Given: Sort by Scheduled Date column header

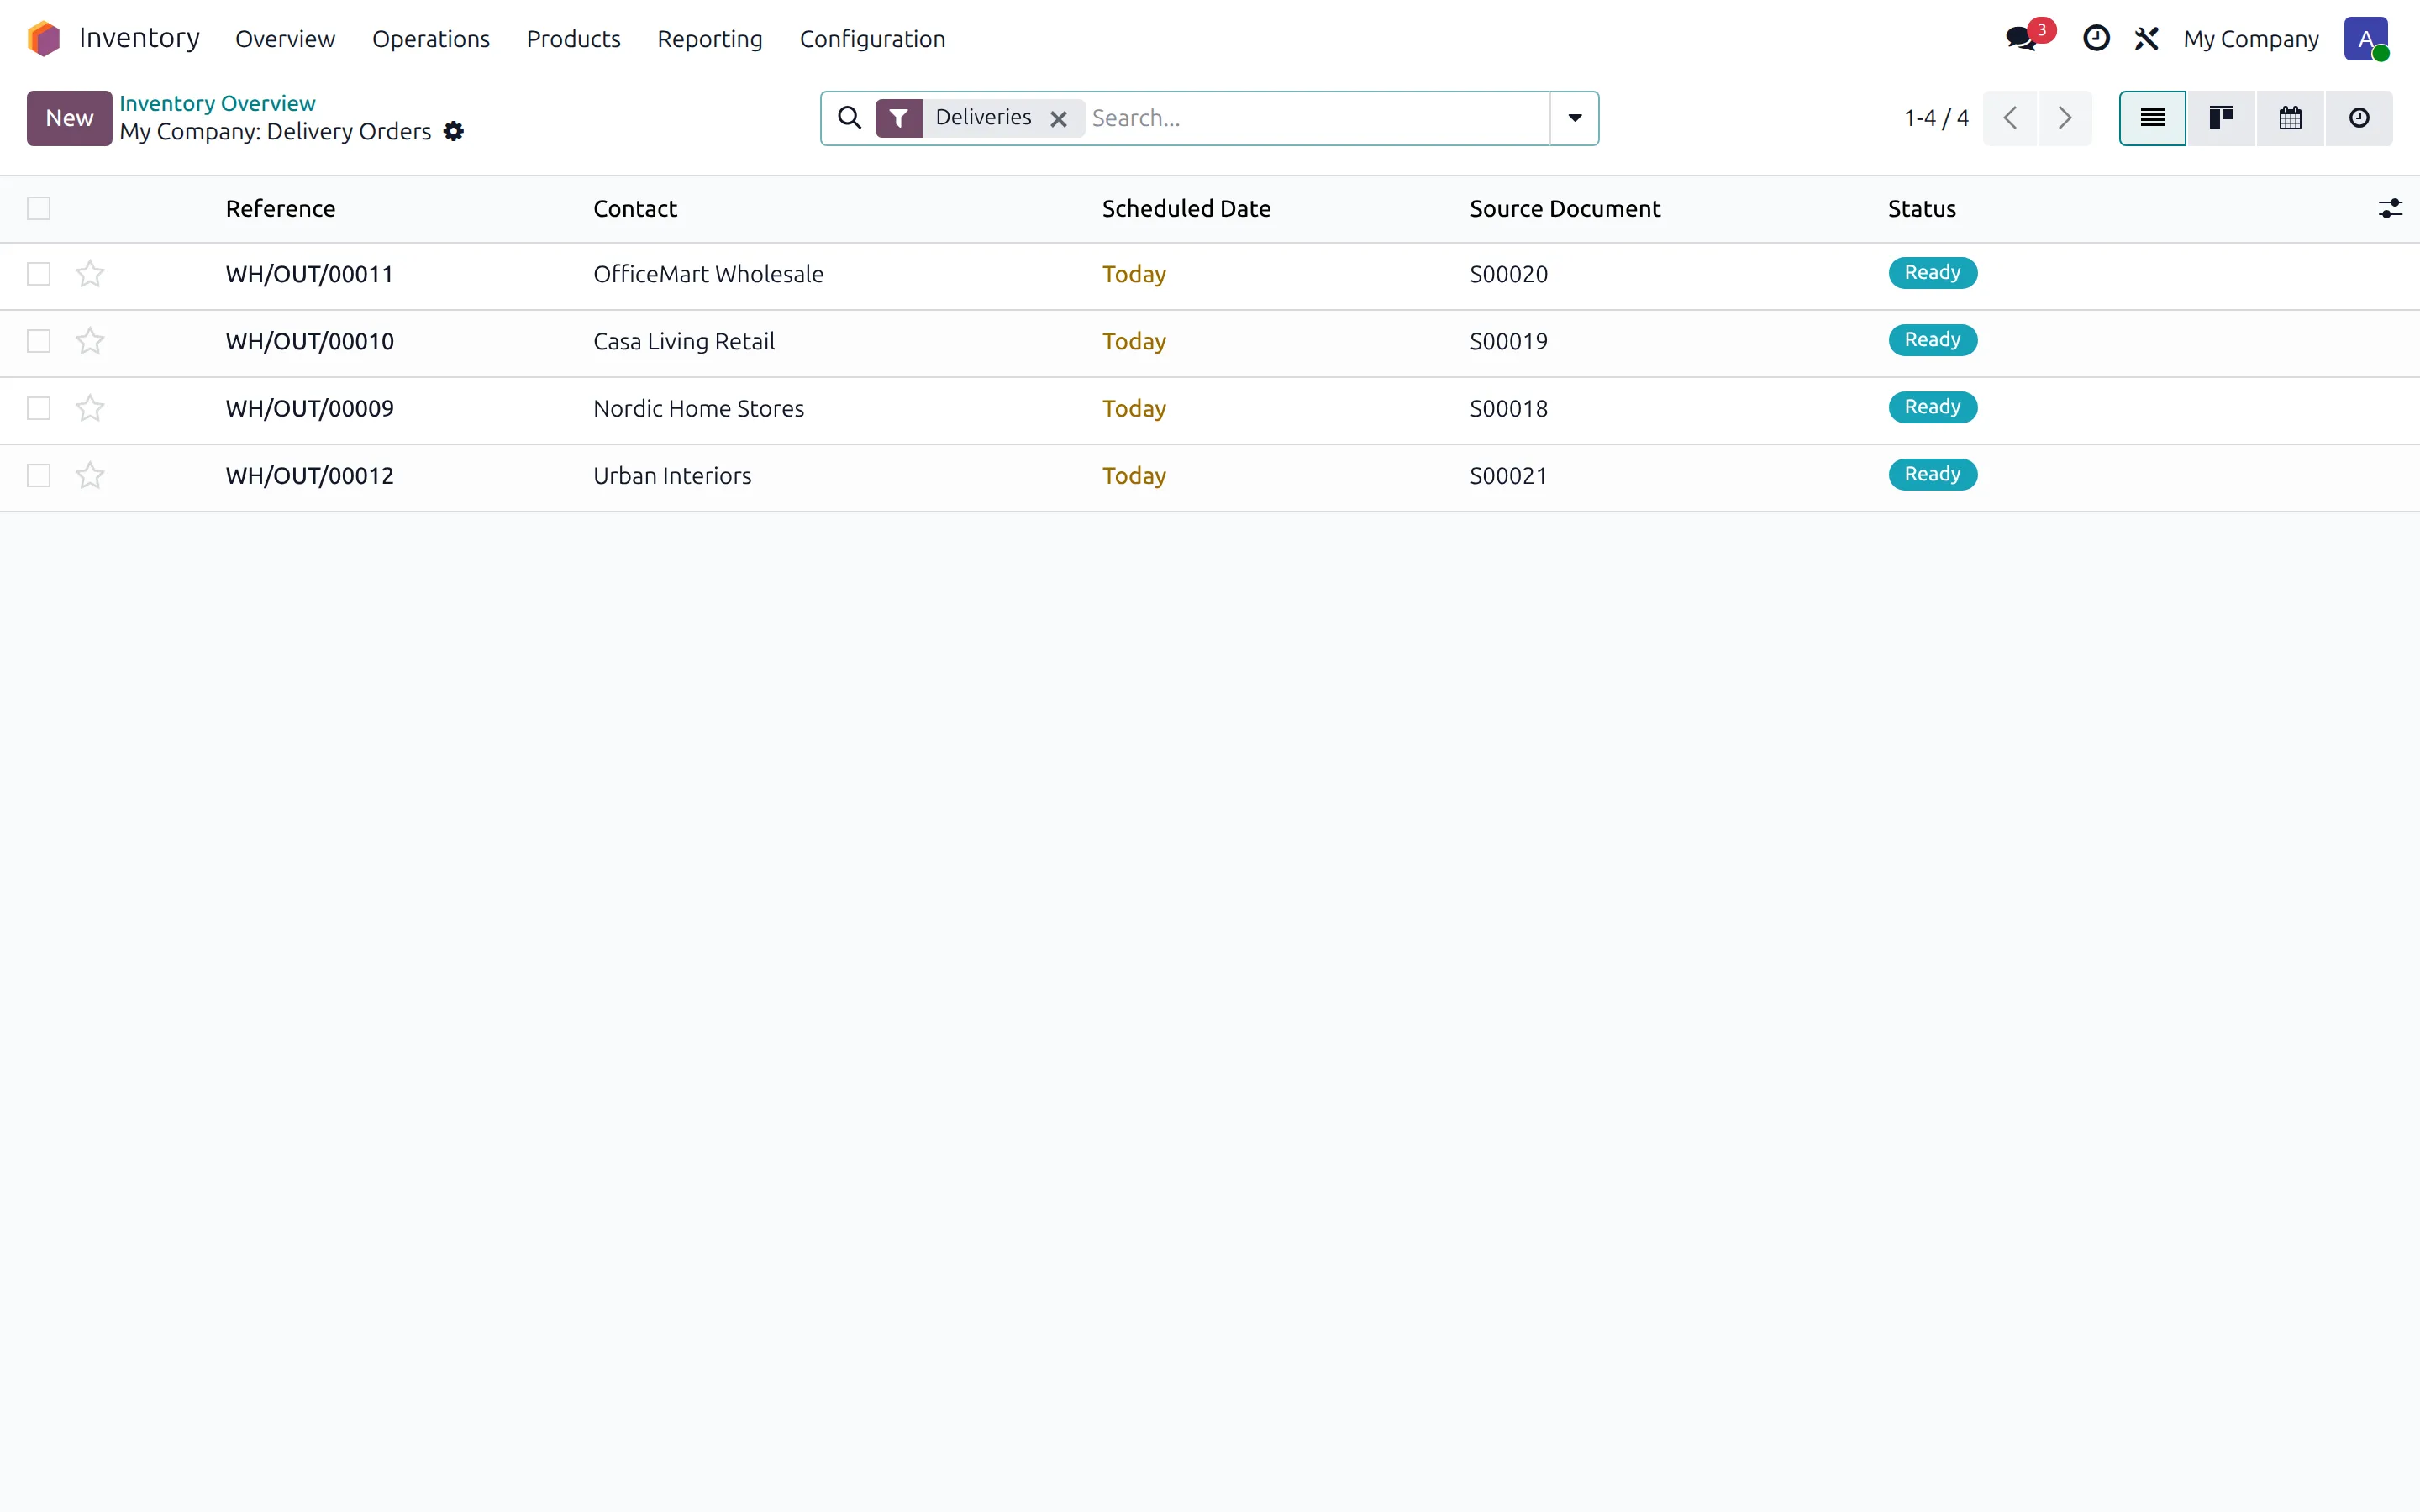Looking at the screenshot, I should pos(1186,209).
